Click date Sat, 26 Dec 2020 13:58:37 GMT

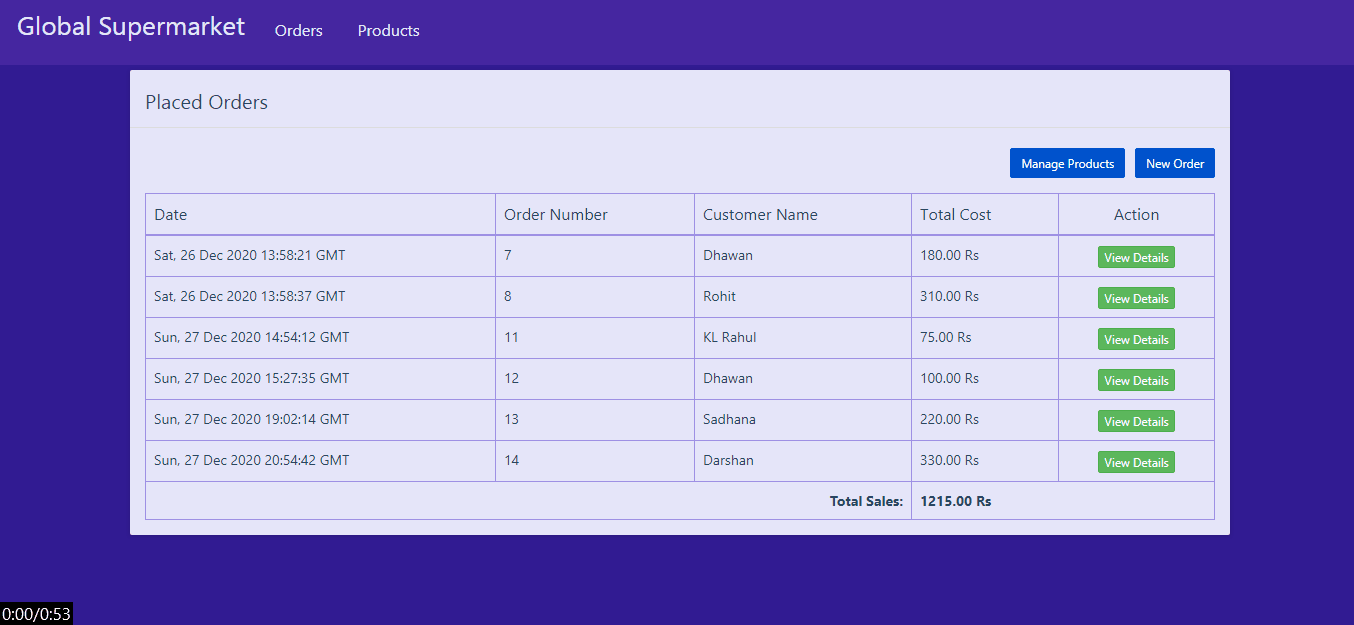point(250,297)
